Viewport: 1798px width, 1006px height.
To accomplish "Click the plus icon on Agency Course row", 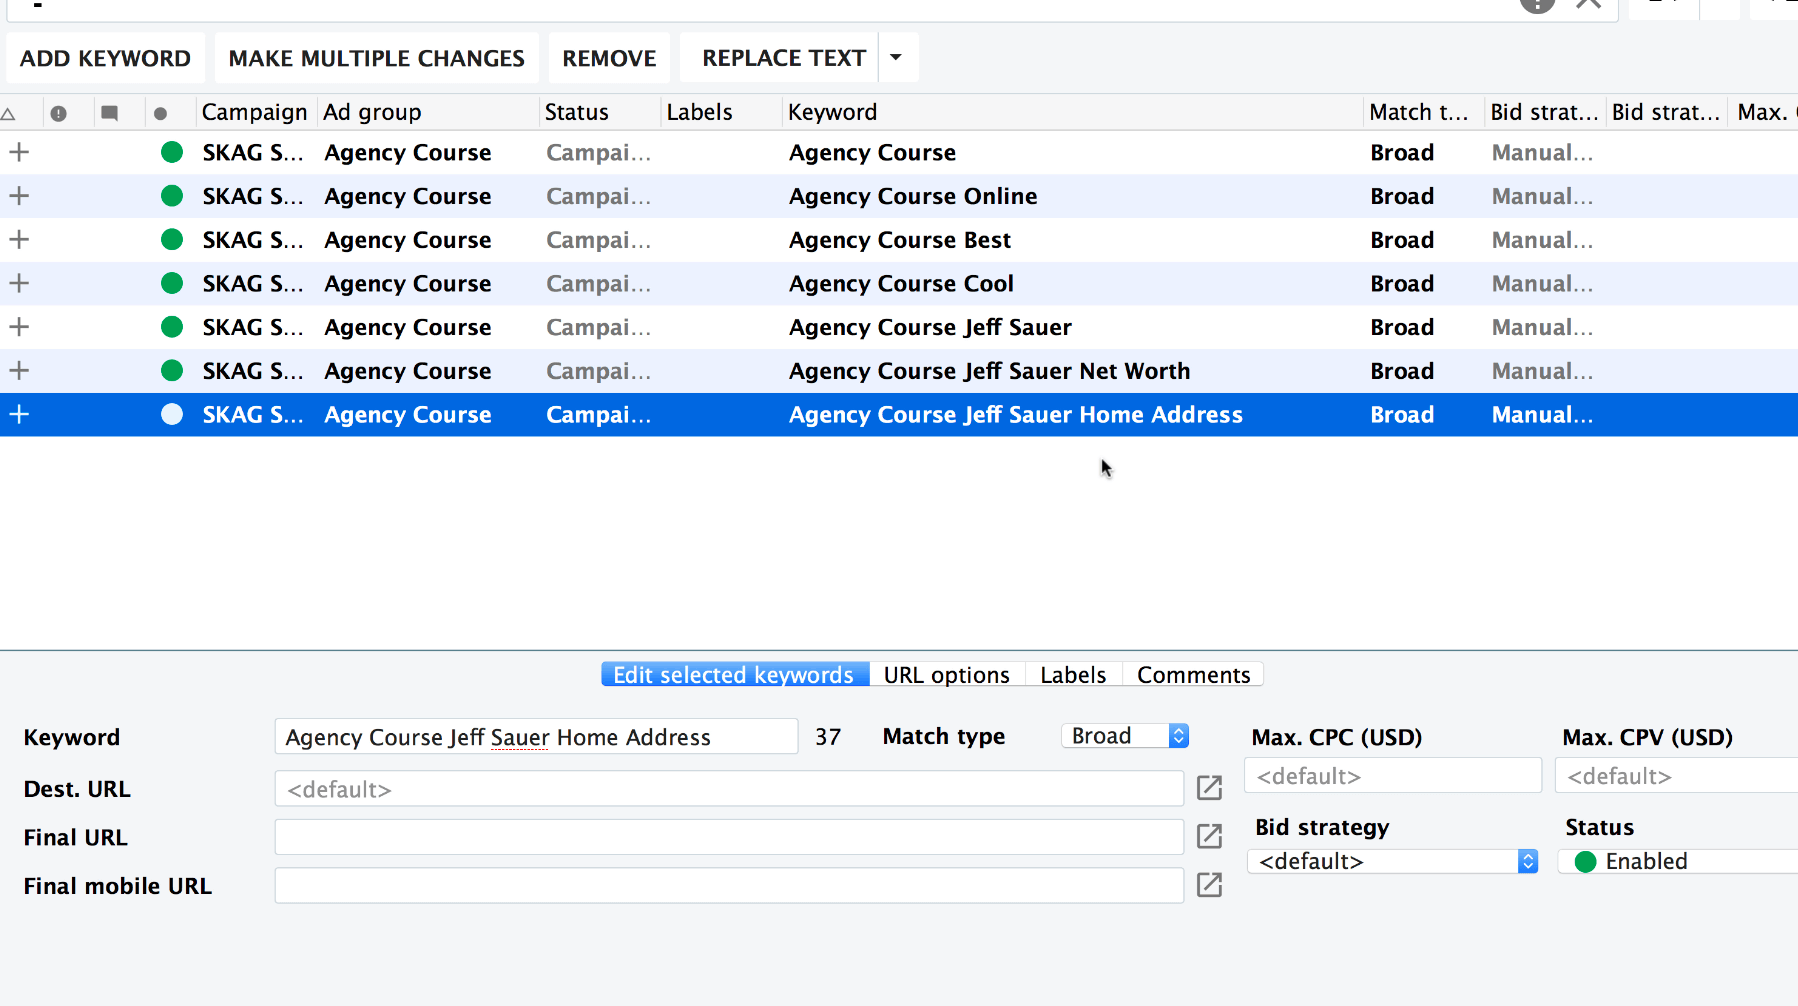I will pos(19,152).
